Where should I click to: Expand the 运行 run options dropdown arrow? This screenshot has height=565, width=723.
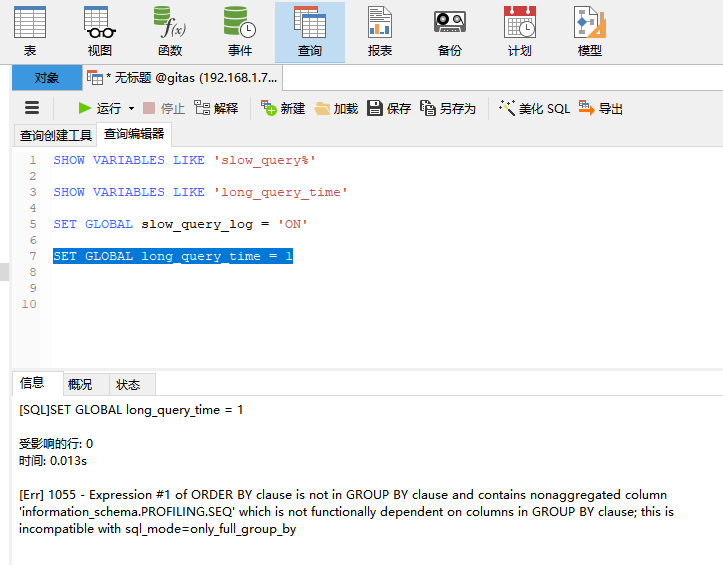point(131,109)
